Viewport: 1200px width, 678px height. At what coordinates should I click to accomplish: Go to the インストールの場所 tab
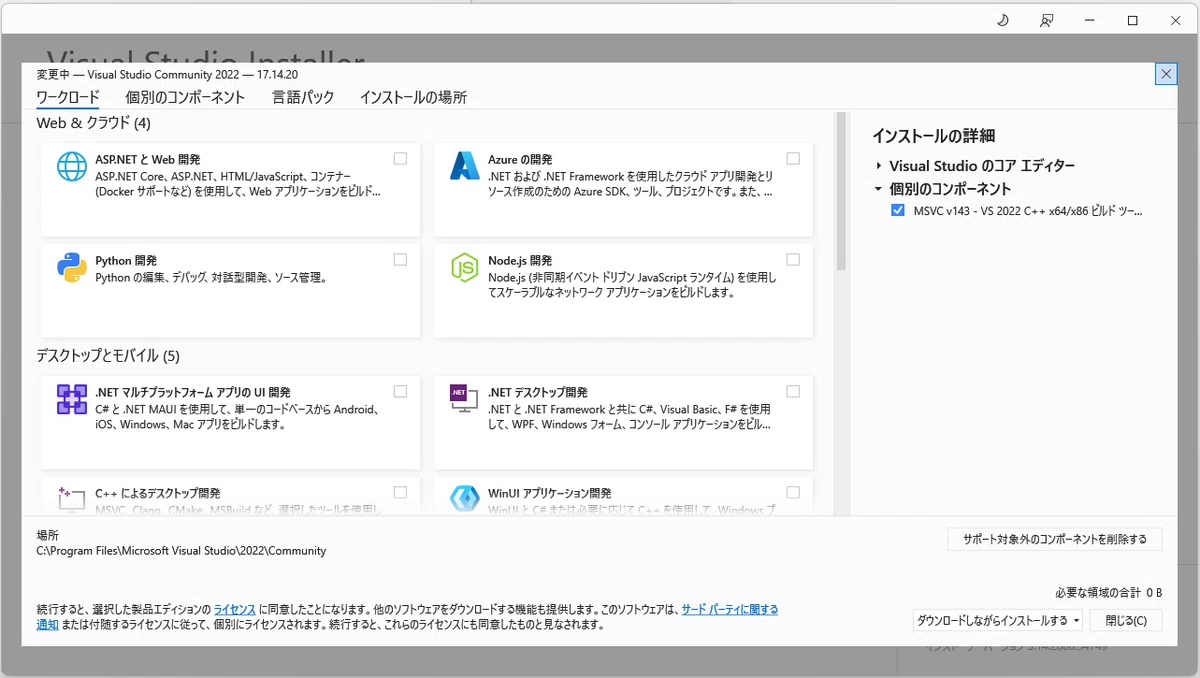(x=413, y=97)
